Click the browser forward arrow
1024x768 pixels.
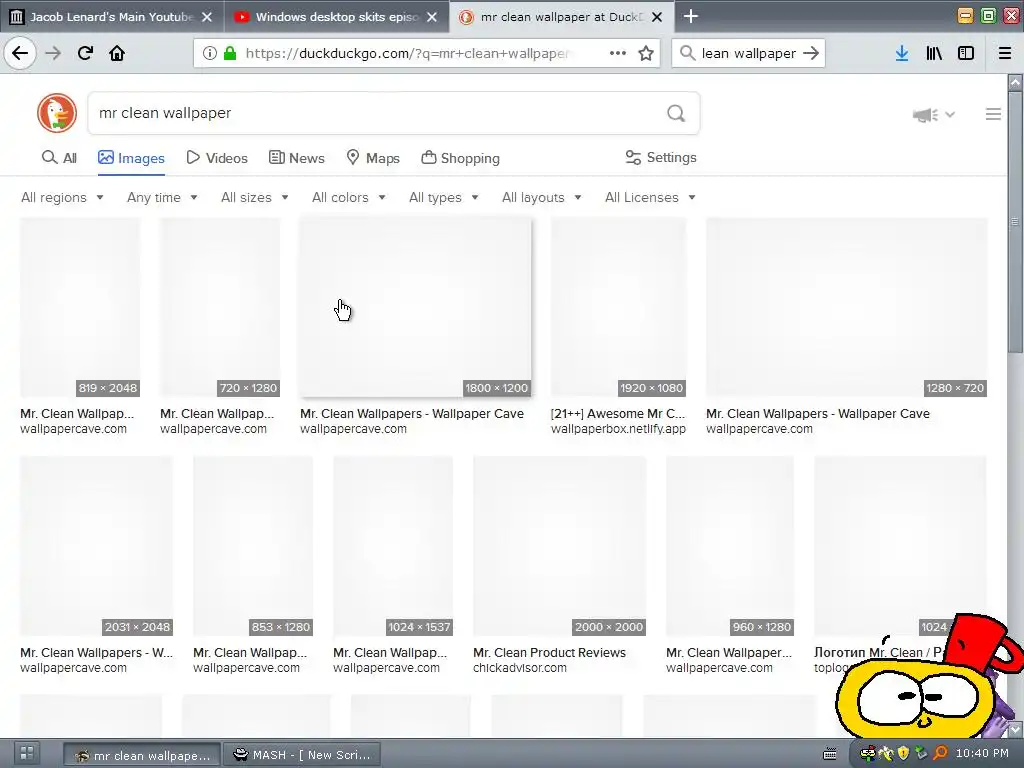(53, 53)
